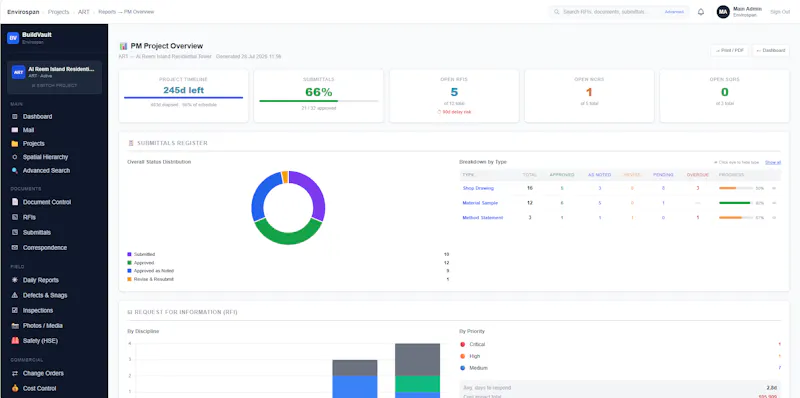The width and height of the screenshot is (800, 398).
Task: Open the Method Statement type link
Action: coord(483,218)
